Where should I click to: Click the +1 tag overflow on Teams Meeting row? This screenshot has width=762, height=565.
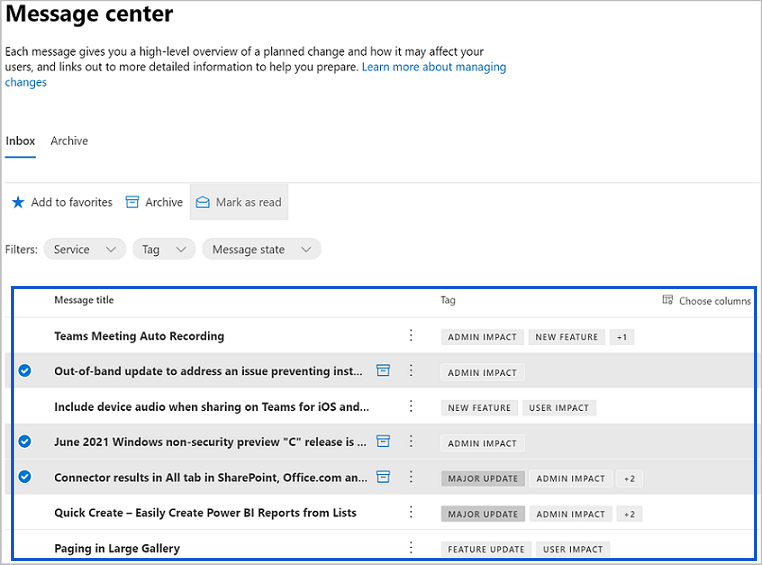622,337
